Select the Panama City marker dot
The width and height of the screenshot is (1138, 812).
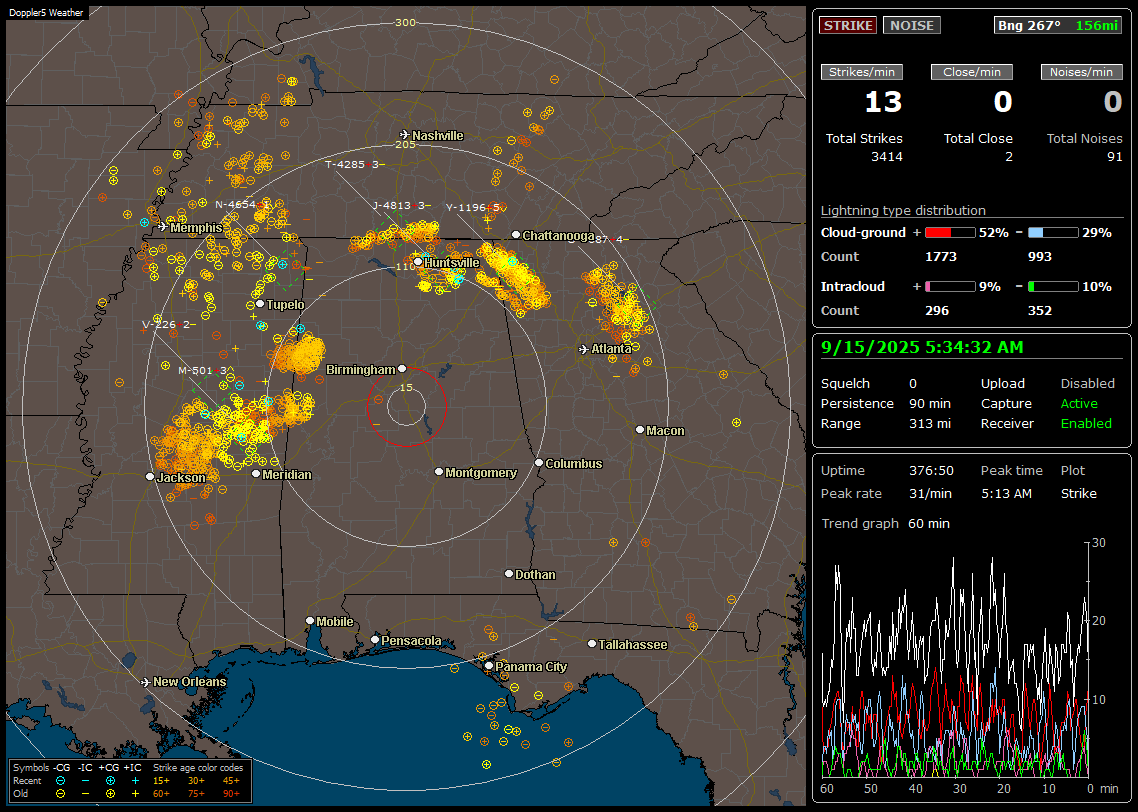489,665
